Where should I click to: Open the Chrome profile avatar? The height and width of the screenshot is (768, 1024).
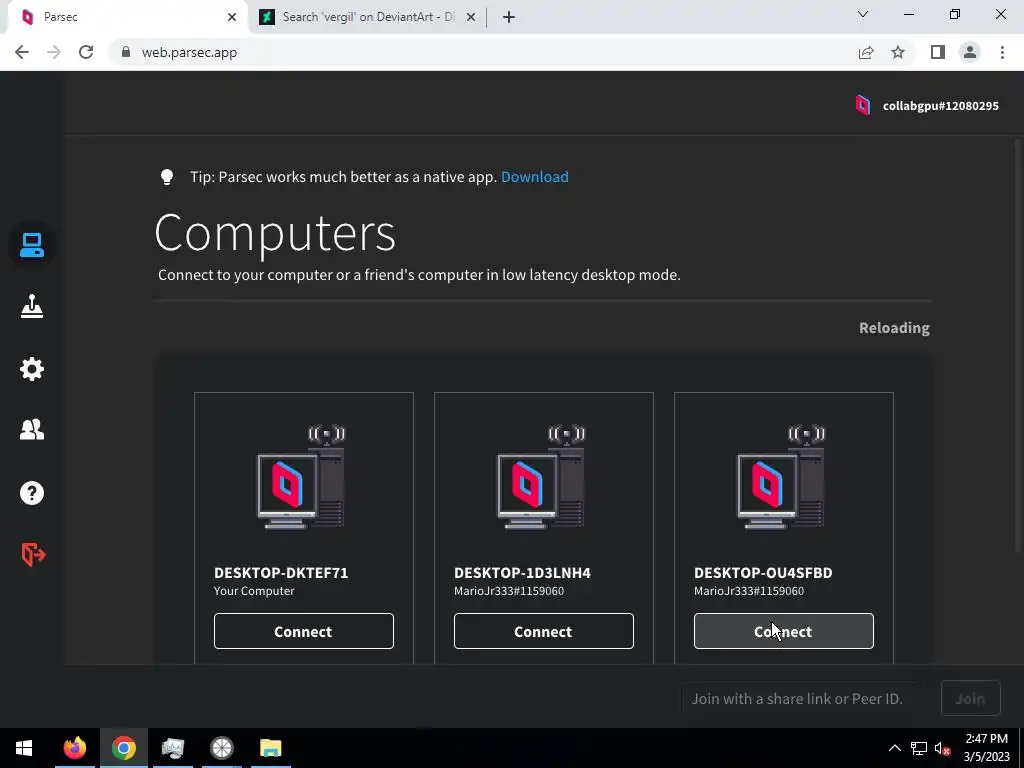pos(970,52)
